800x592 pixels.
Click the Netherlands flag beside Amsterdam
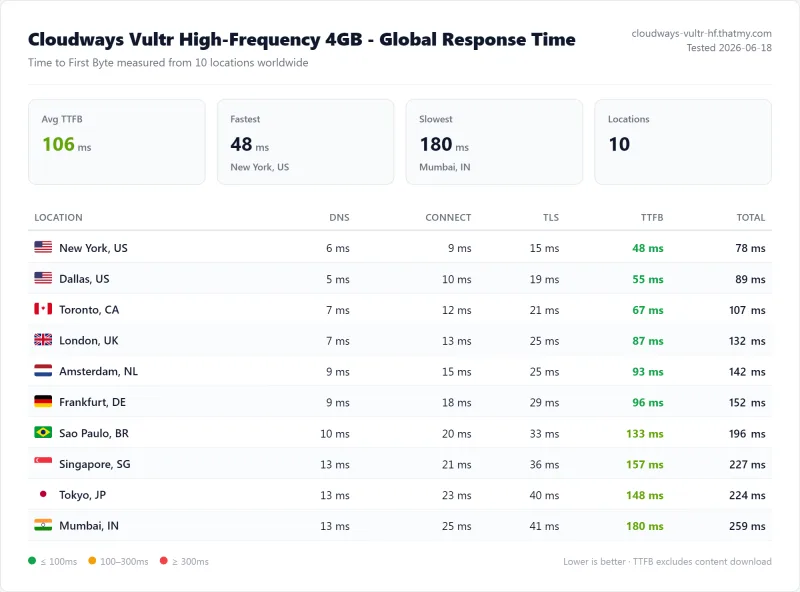tap(43, 371)
